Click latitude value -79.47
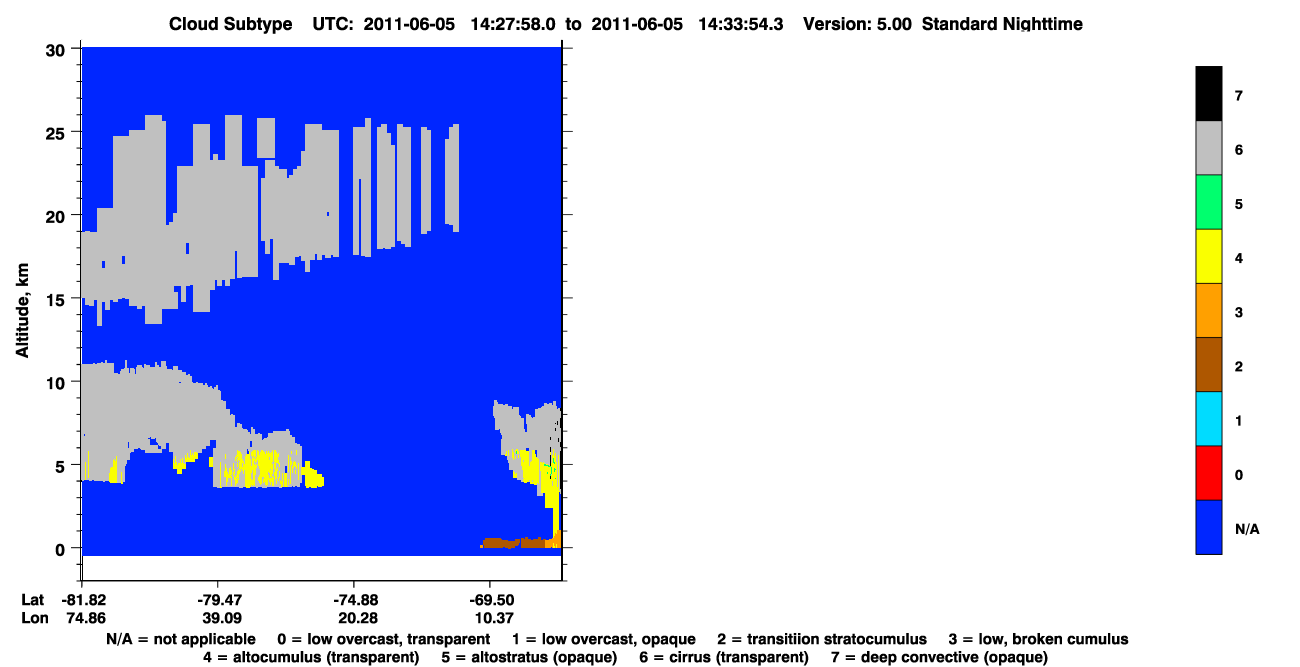Viewport: 1300px width, 667px height. coord(218,600)
